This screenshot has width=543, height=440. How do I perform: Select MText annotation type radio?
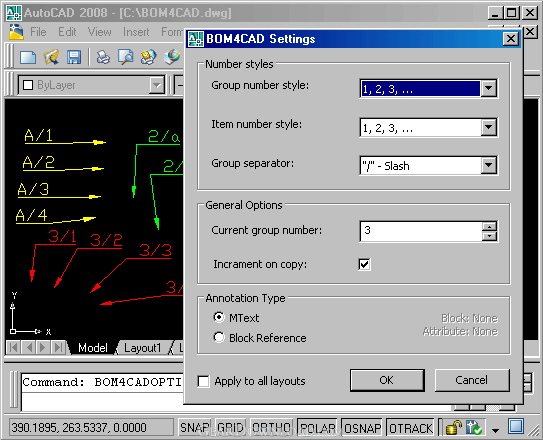point(219,317)
